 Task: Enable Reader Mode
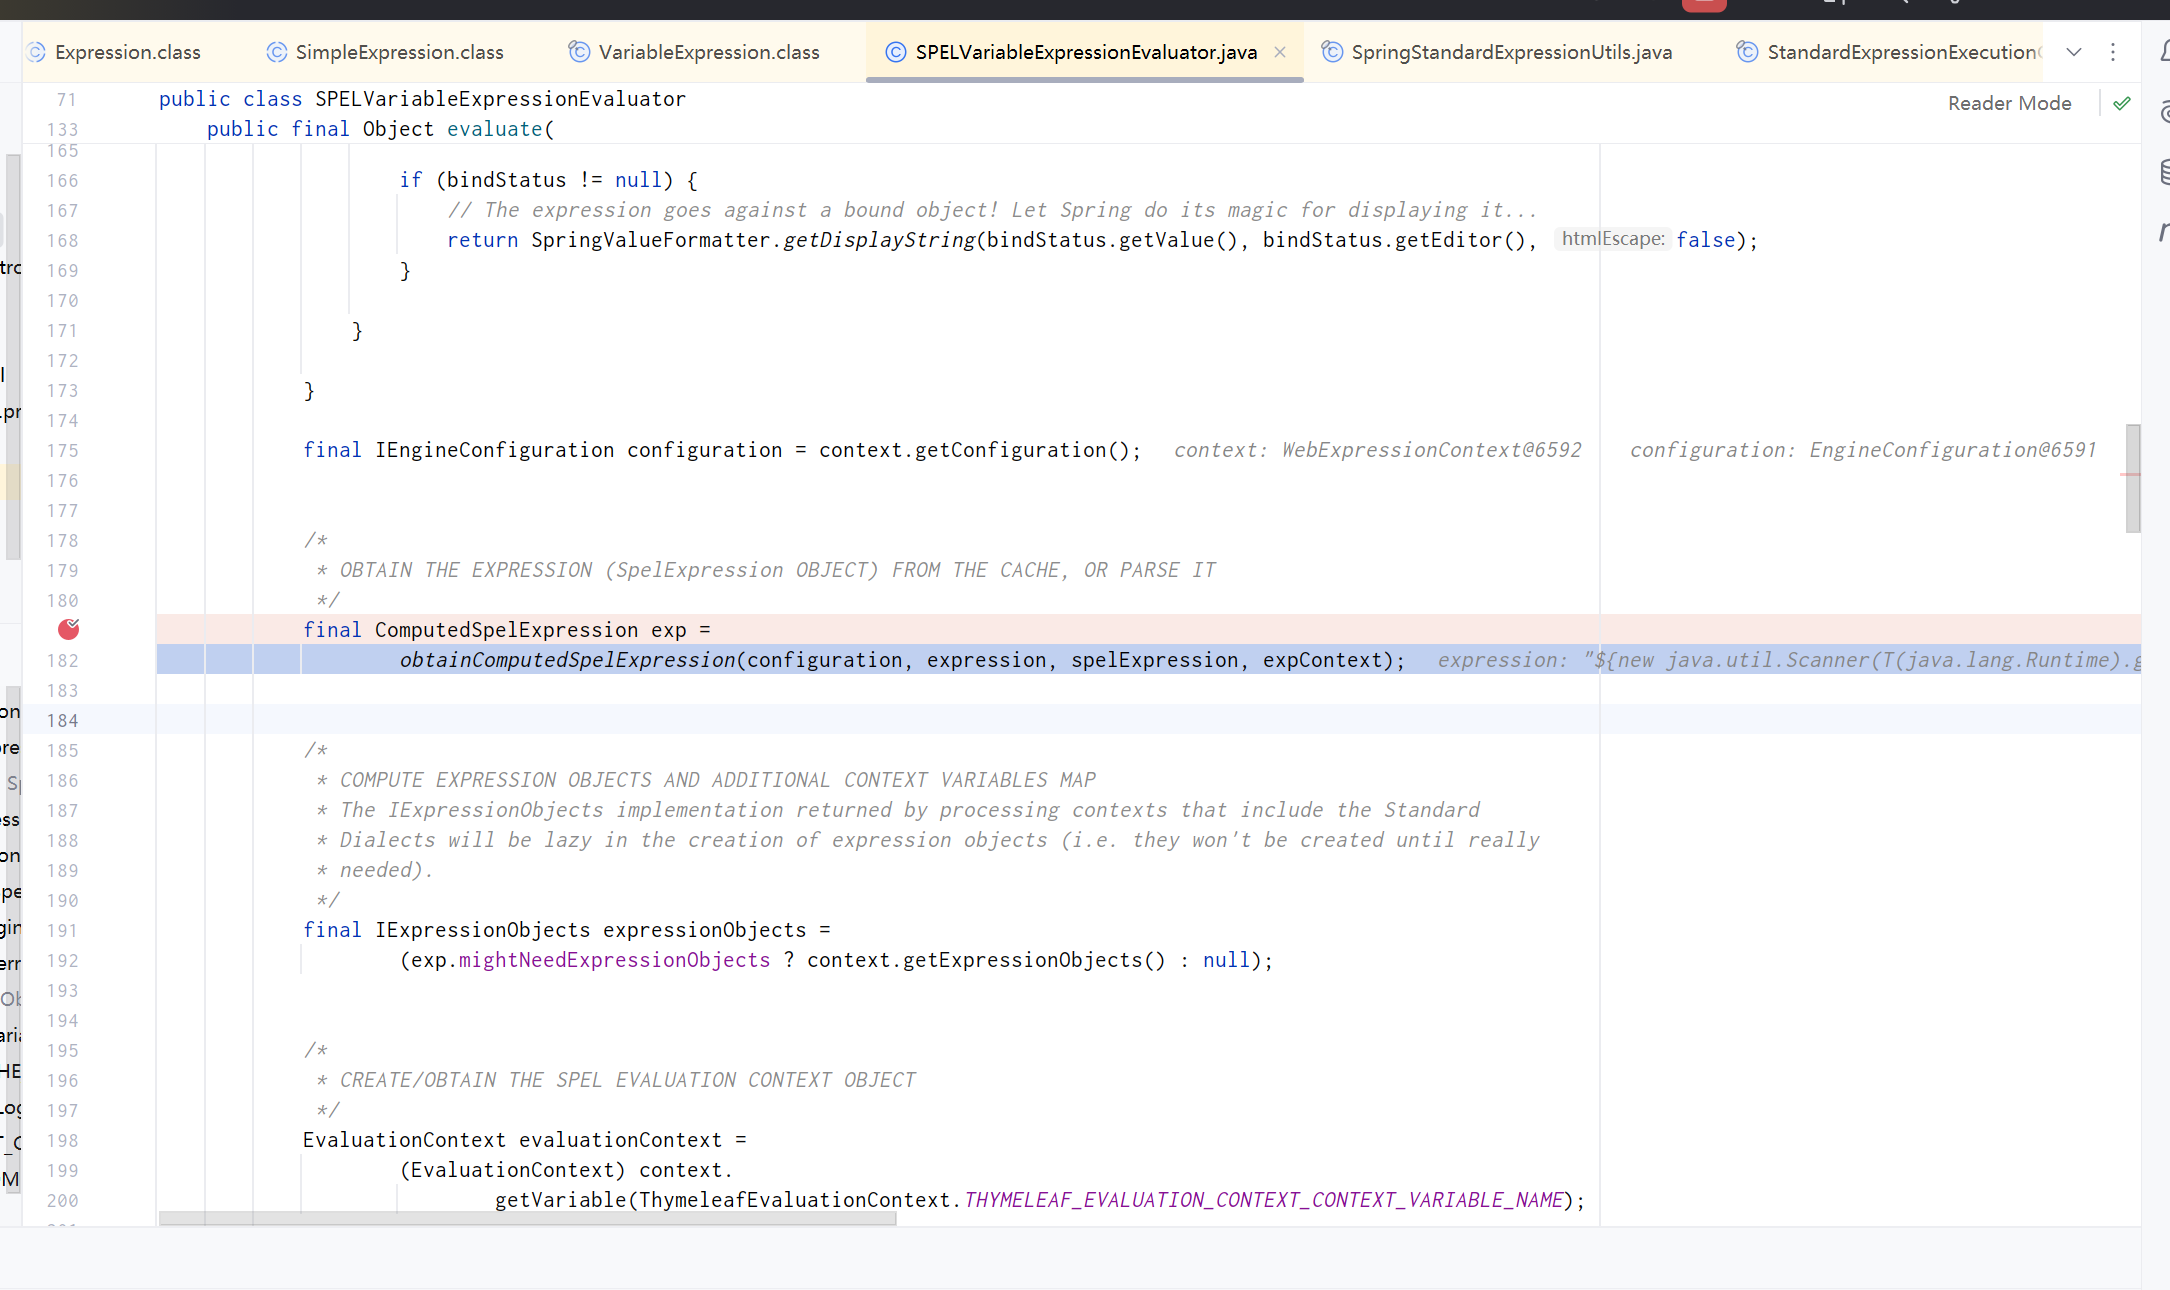(x=2009, y=103)
